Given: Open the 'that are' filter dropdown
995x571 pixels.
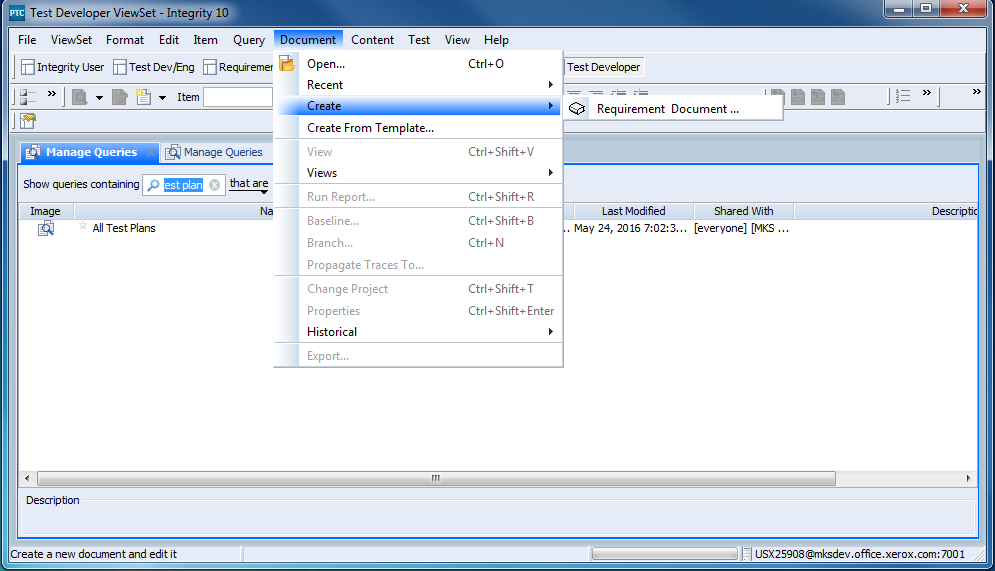Looking at the screenshot, I should [249, 184].
